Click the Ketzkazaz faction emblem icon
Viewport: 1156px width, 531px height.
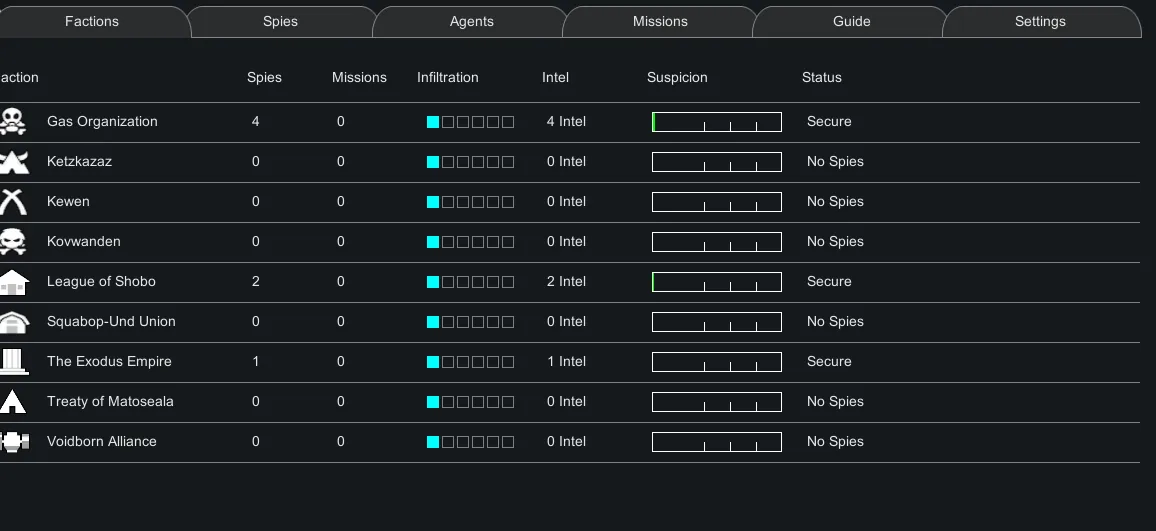(x=13, y=162)
